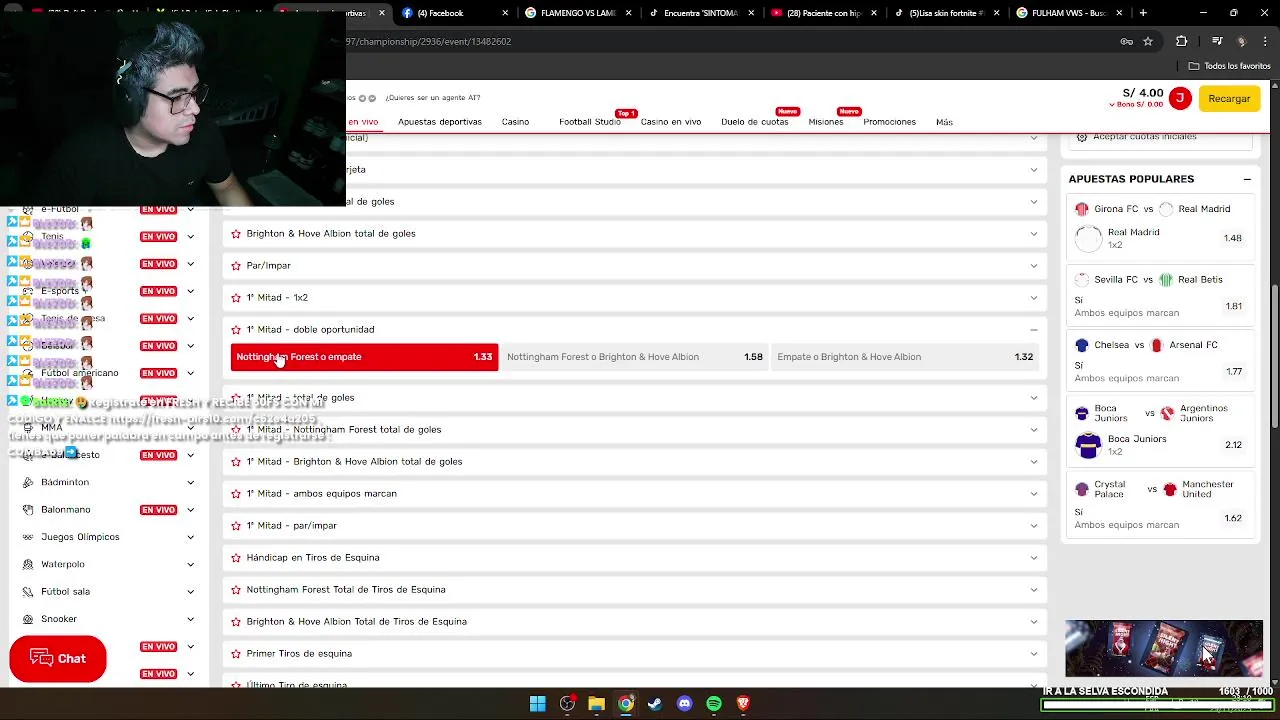Image resolution: width=1280 pixels, height=720 pixels.
Task: Expand the Par/Impar market chevron
Action: click(x=1034, y=266)
